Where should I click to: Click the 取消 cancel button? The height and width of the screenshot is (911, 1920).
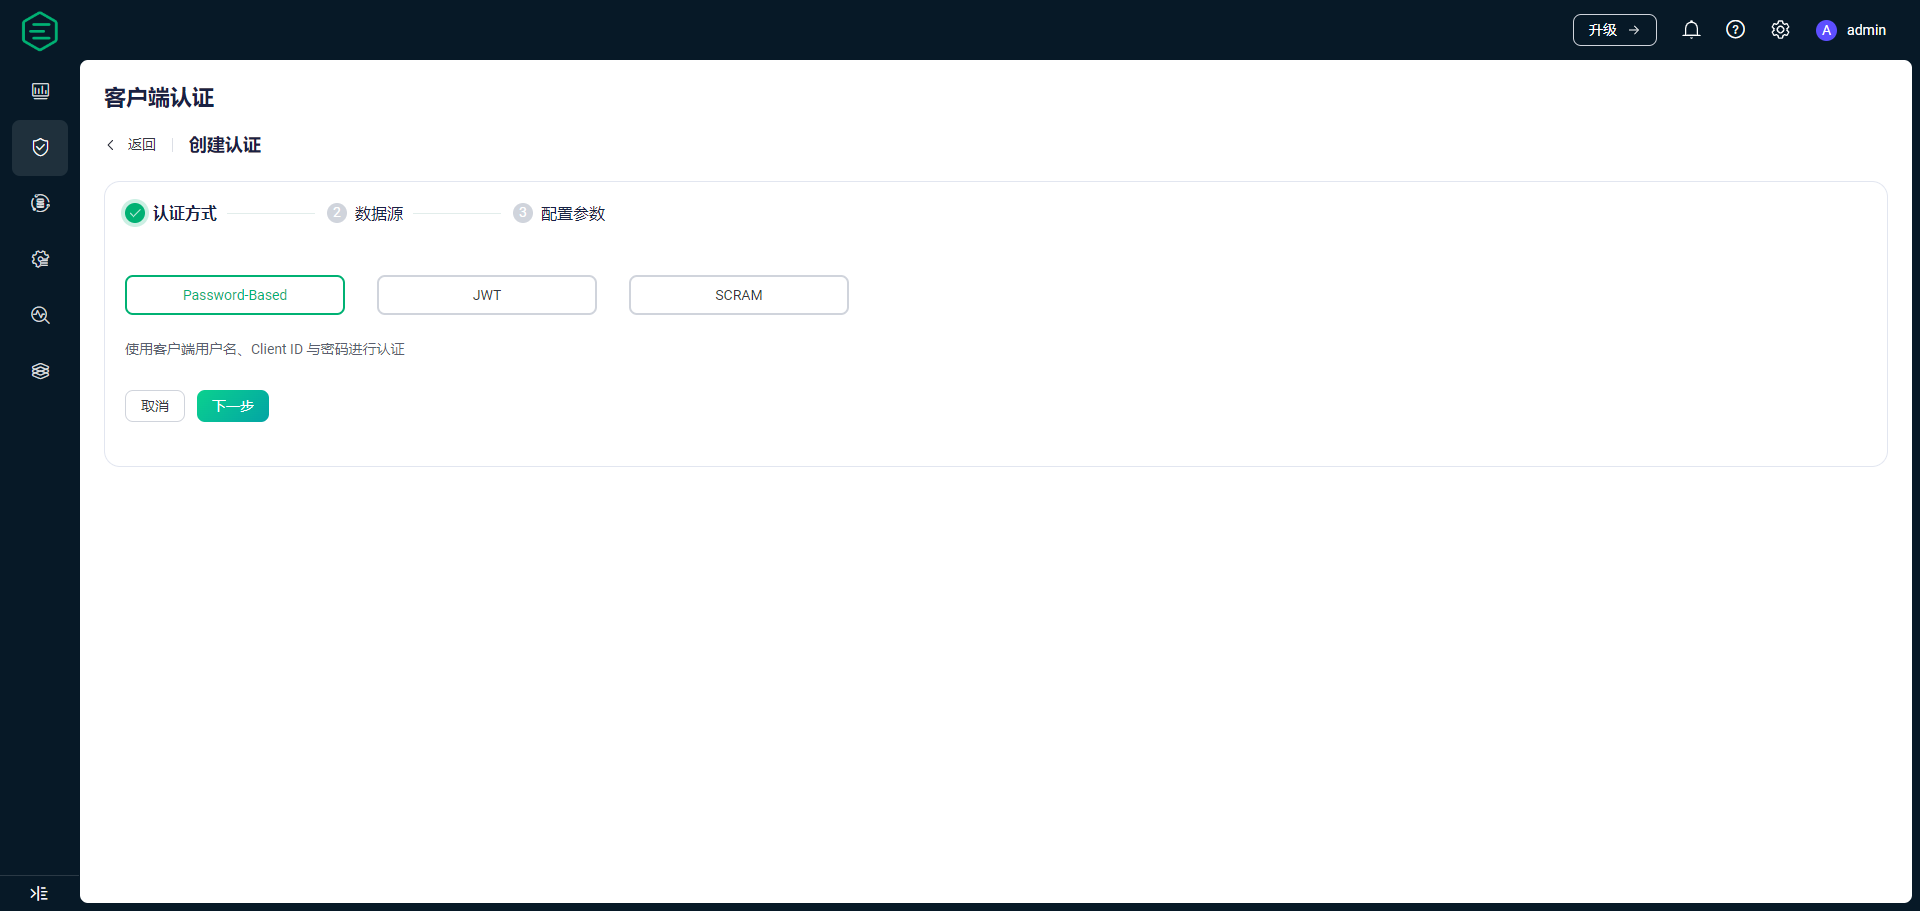point(155,406)
